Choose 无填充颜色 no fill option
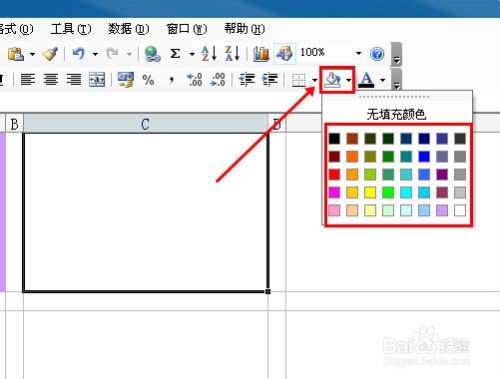The image size is (500, 379). click(x=396, y=115)
